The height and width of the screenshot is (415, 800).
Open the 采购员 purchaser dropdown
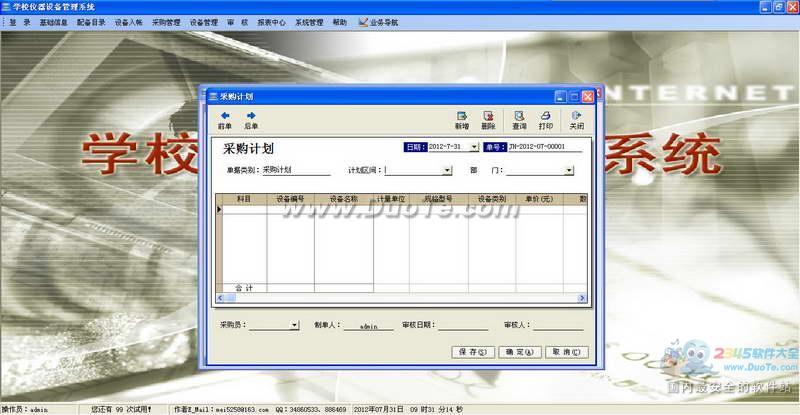(x=294, y=325)
